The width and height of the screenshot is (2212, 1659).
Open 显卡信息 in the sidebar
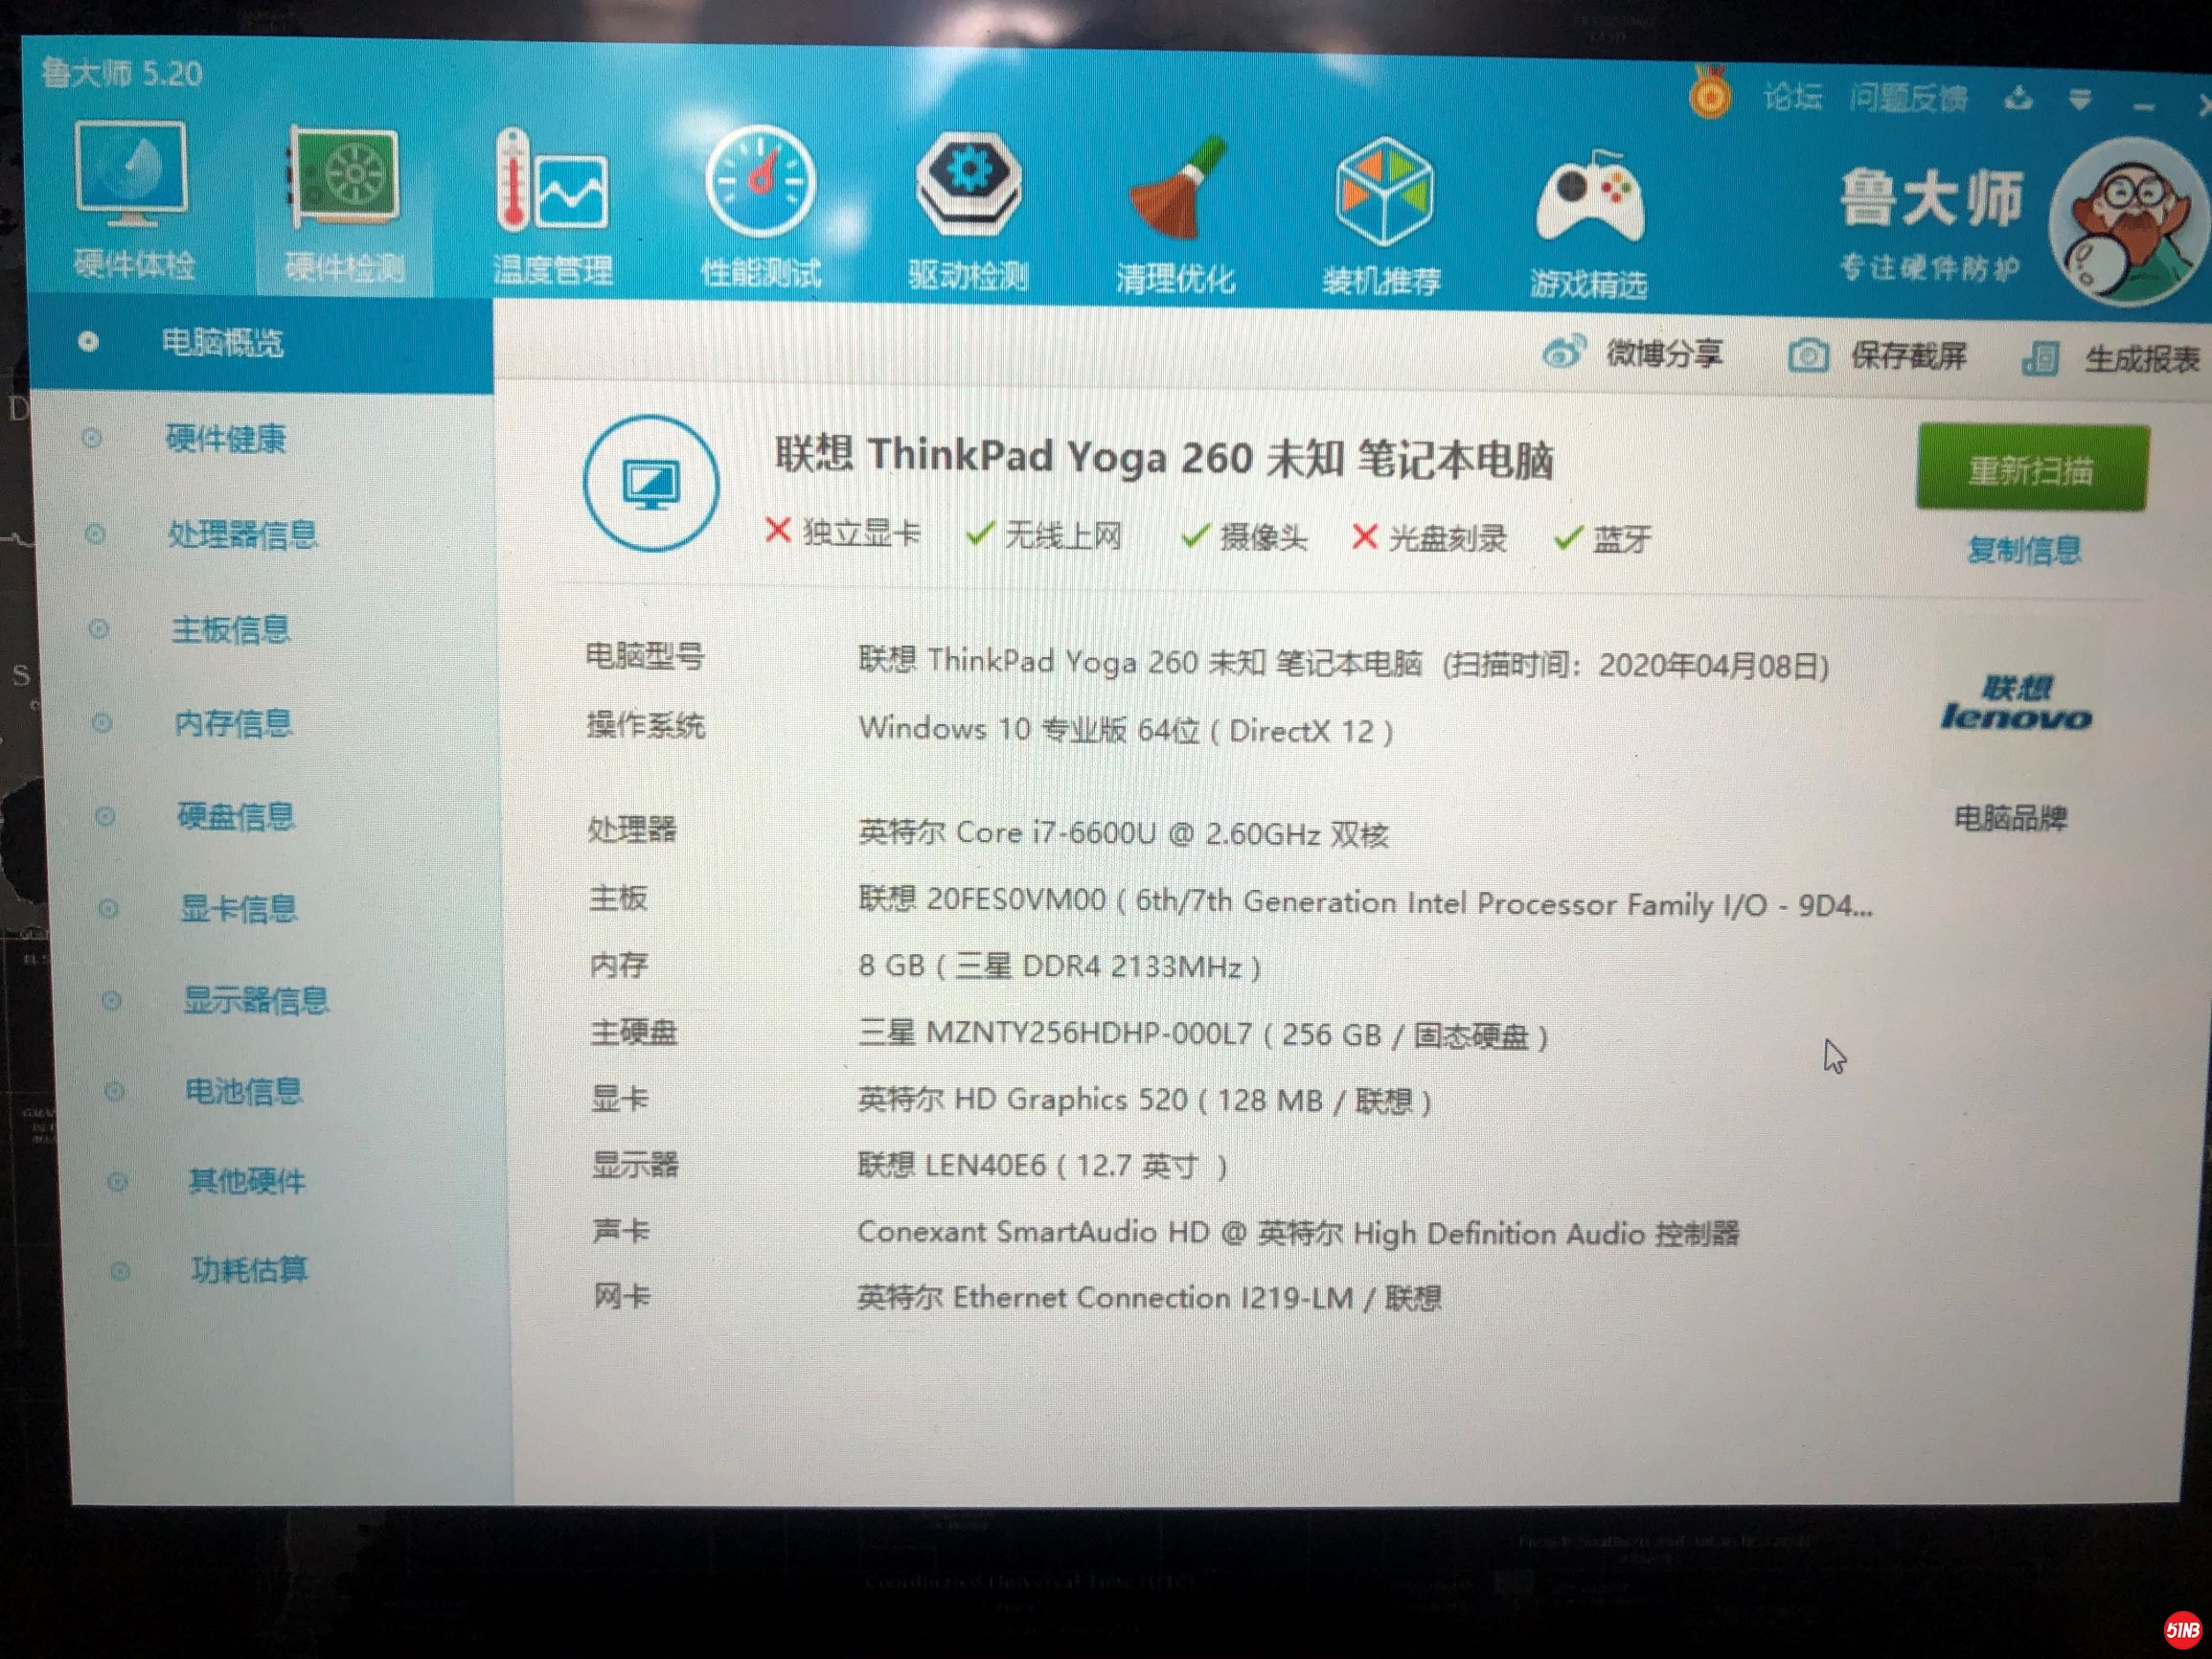(239, 909)
